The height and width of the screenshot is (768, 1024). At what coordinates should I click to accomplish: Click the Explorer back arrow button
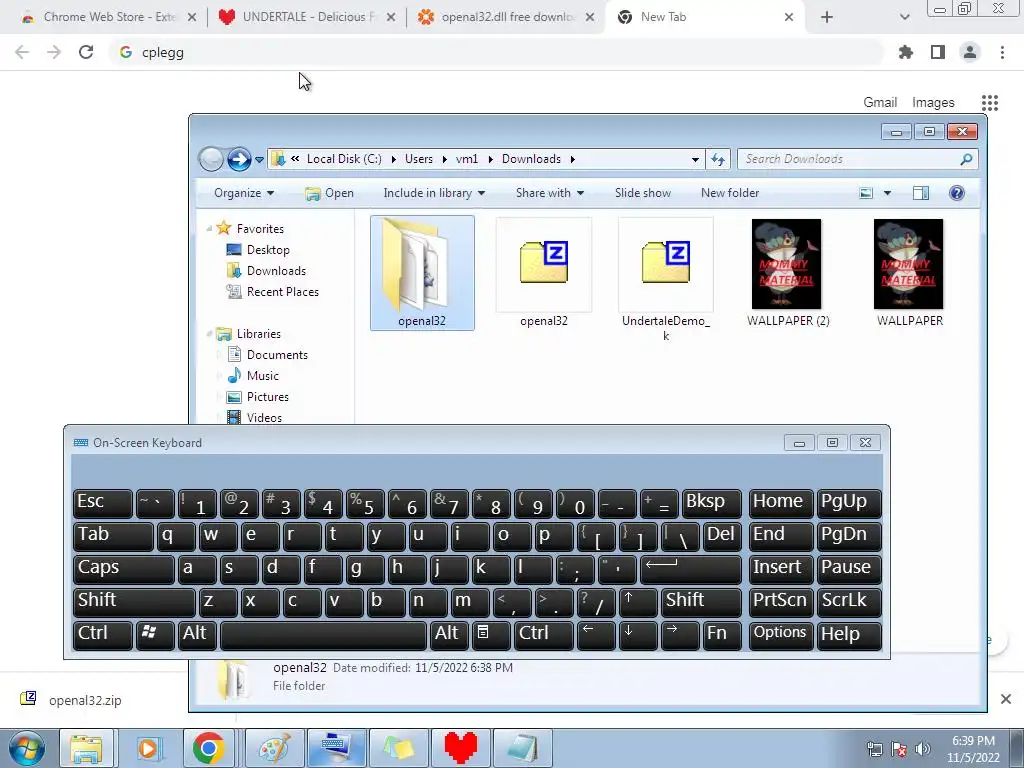[211, 159]
